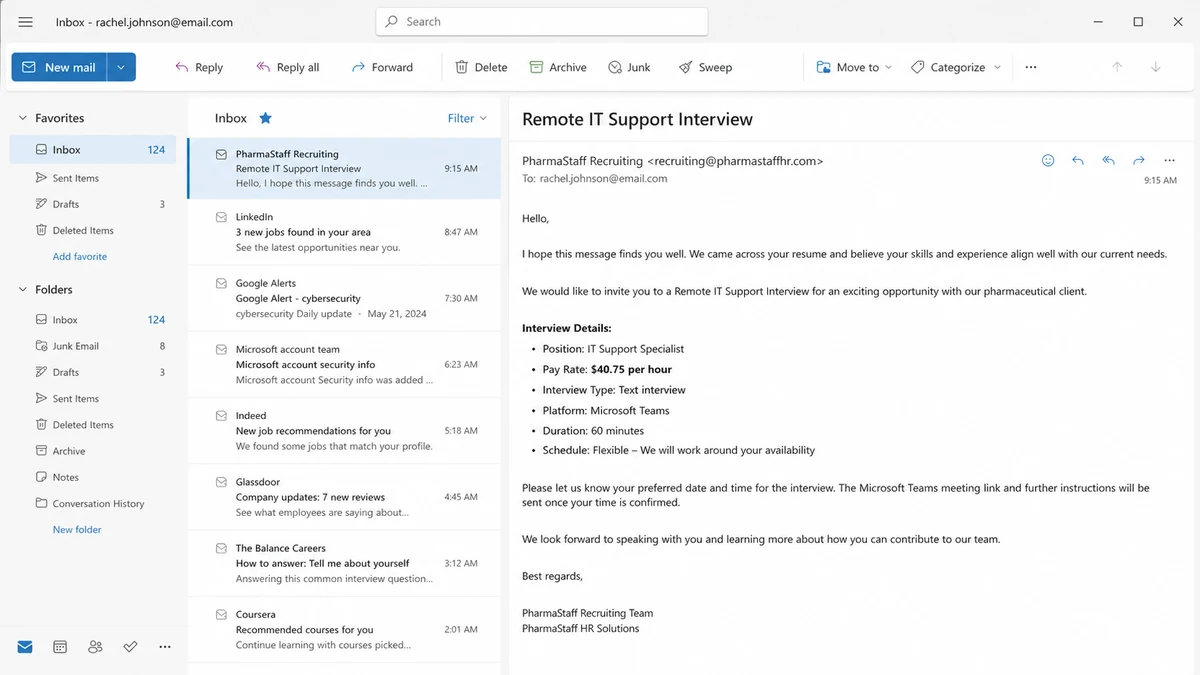Image resolution: width=1200 pixels, height=675 pixels.
Task: Click the Sweep toolbar button
Action: click(x=705, y=67)
